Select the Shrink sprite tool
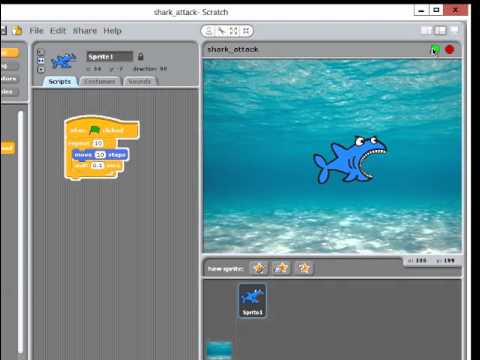 pyautogui.click(x=246, y=31)
